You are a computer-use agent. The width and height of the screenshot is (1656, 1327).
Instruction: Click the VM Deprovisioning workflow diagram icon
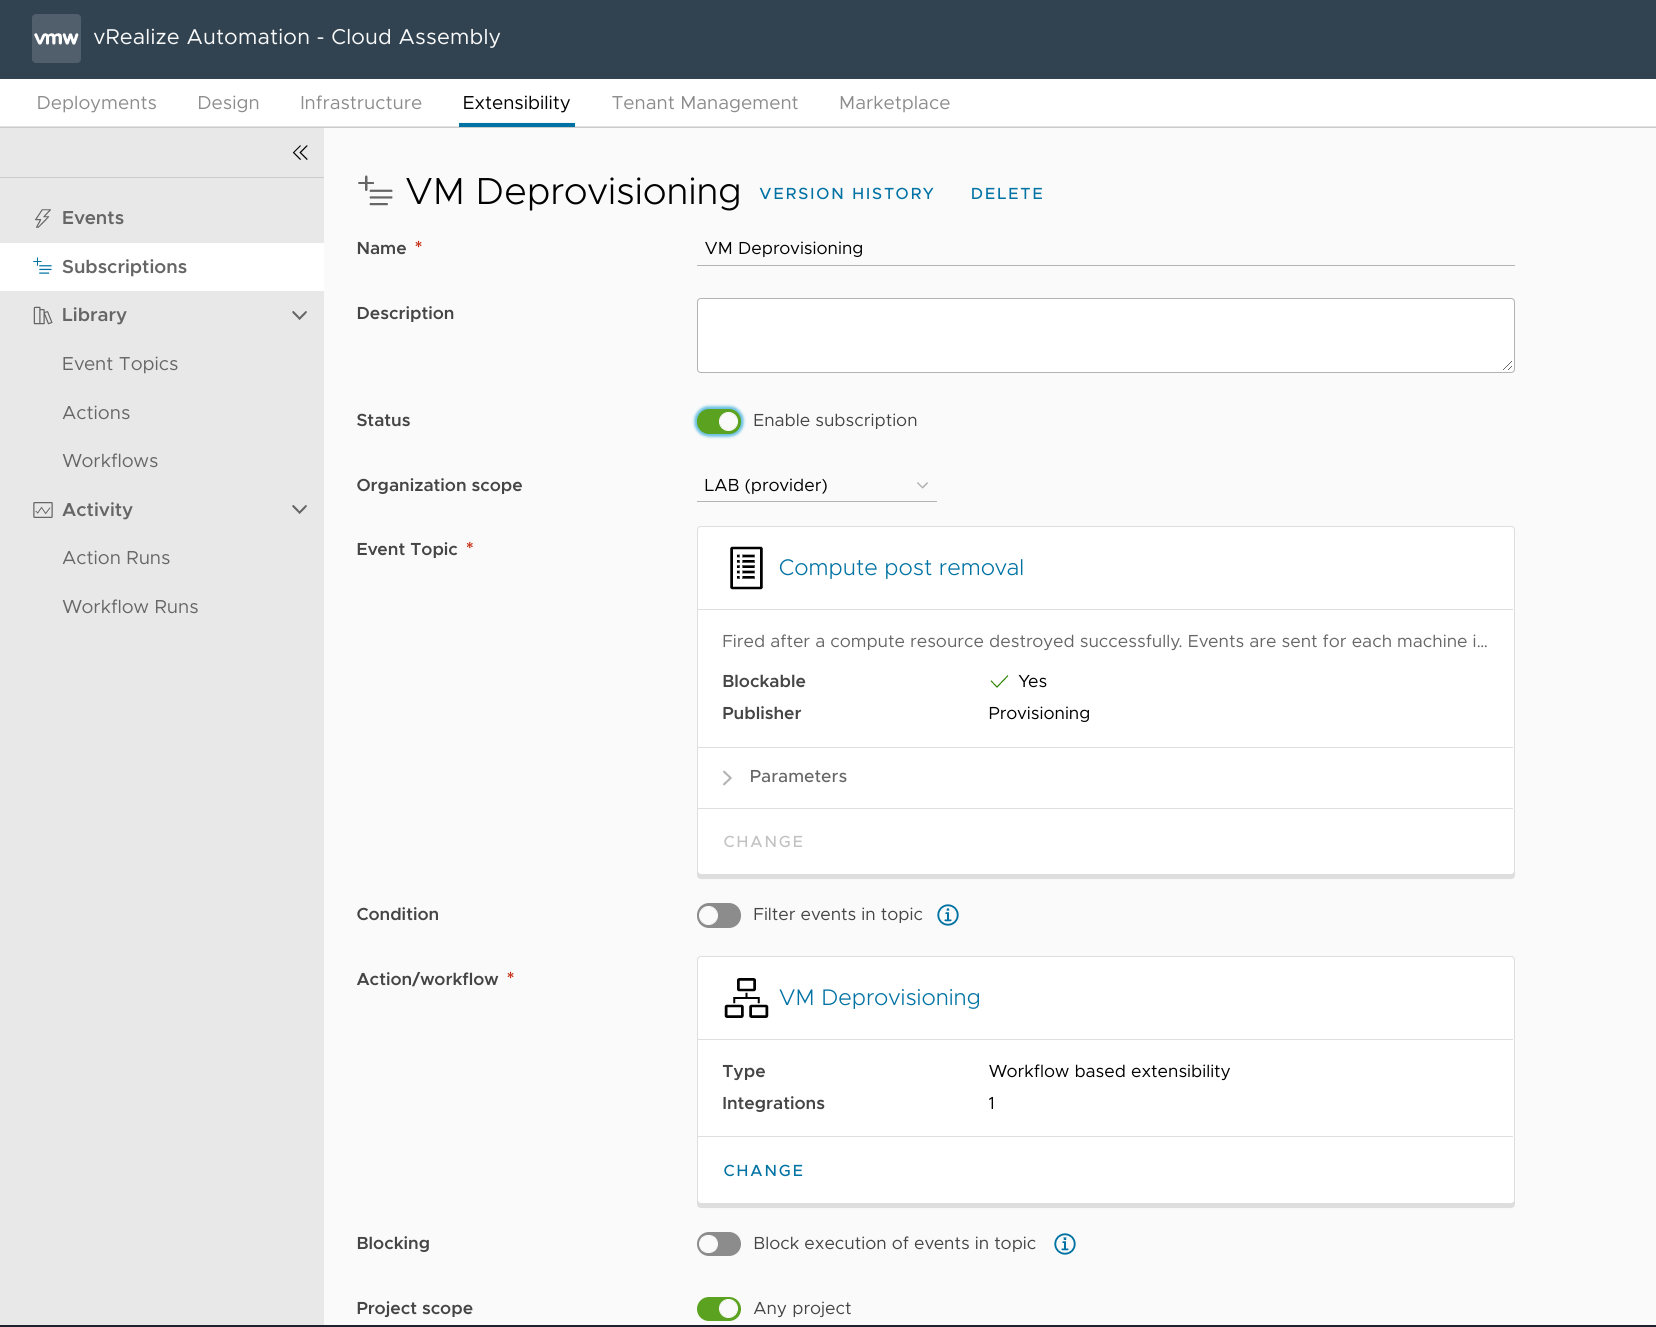[x=746, y=998]
